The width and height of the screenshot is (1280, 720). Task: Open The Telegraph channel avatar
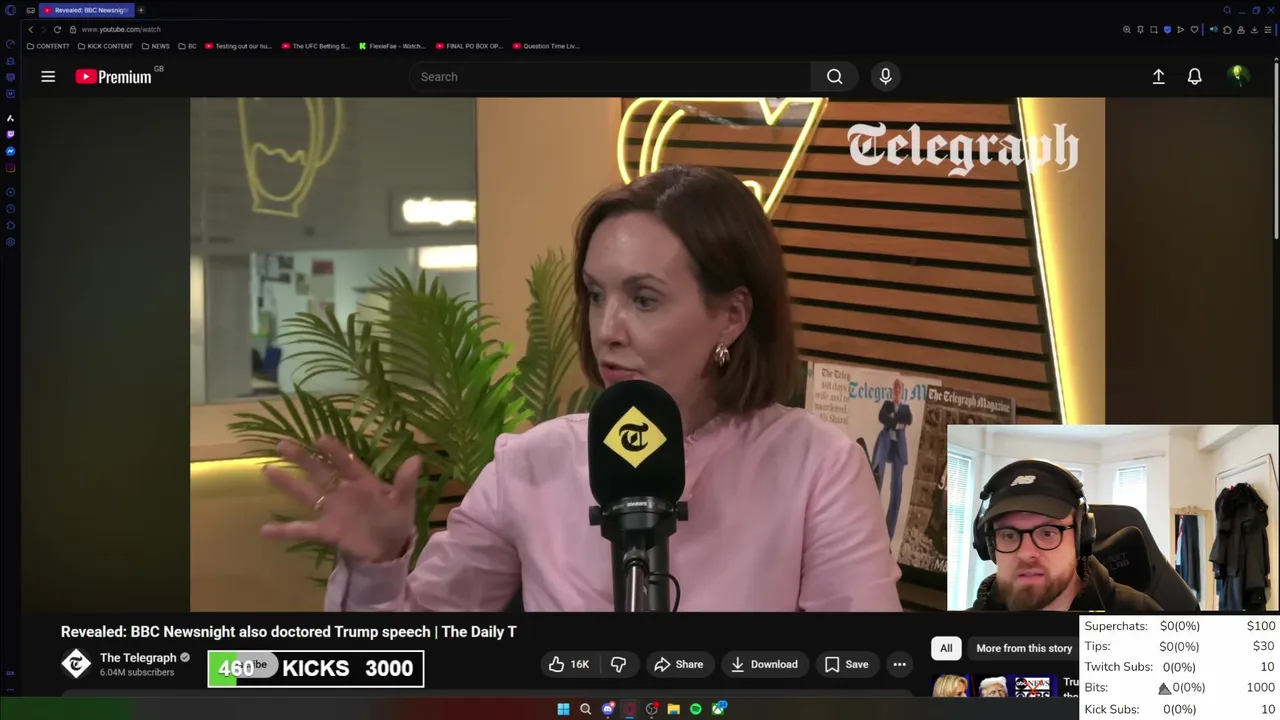76,664
